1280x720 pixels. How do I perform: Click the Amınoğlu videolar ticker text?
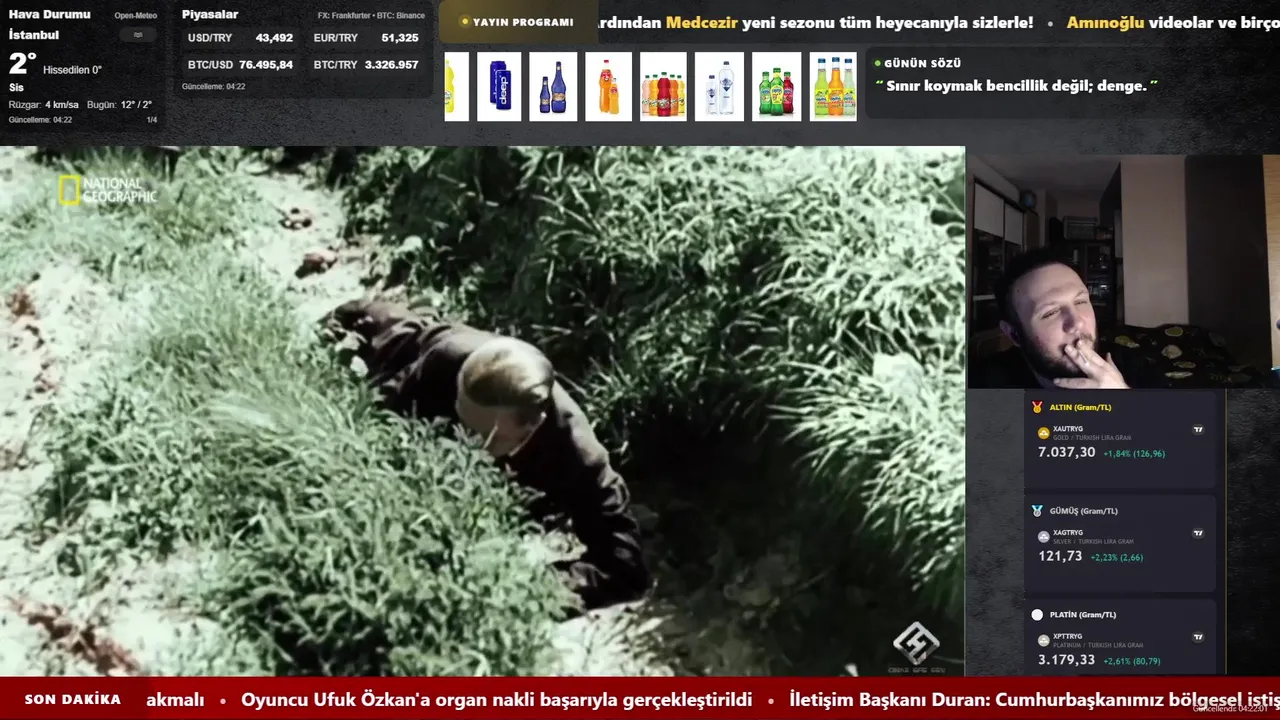coord(1173,23)
